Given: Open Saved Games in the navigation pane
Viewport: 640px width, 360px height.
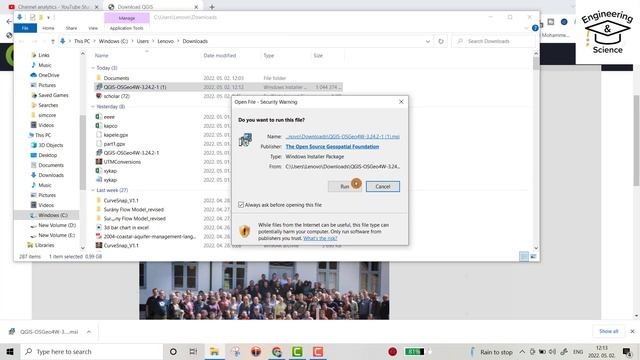Looking at the screenshot, I should [x=53, y=95].
